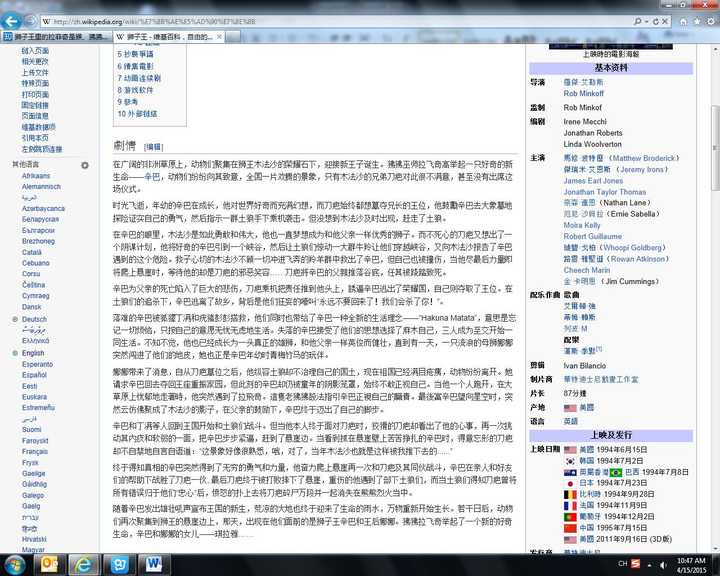Viewport: 720px width, 576px height.
Task: Launch Outlook from the taskbar
Action: pyautogui.click(x=49, y=564)
